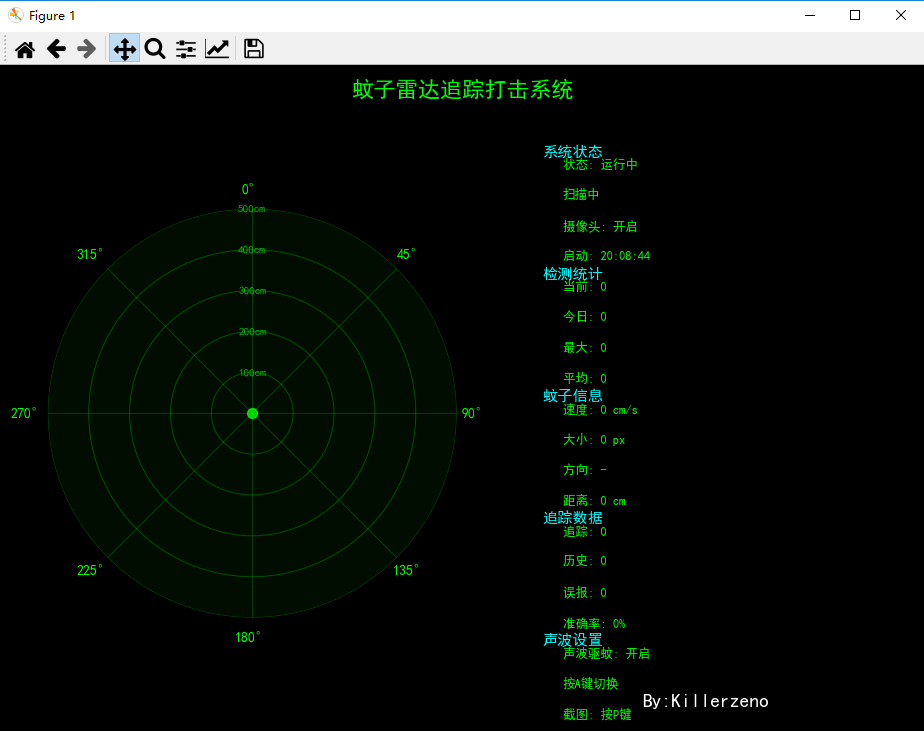Open the Edit axis and curve parameters tool
Screen dimensions: 924x731
[217, 49]
